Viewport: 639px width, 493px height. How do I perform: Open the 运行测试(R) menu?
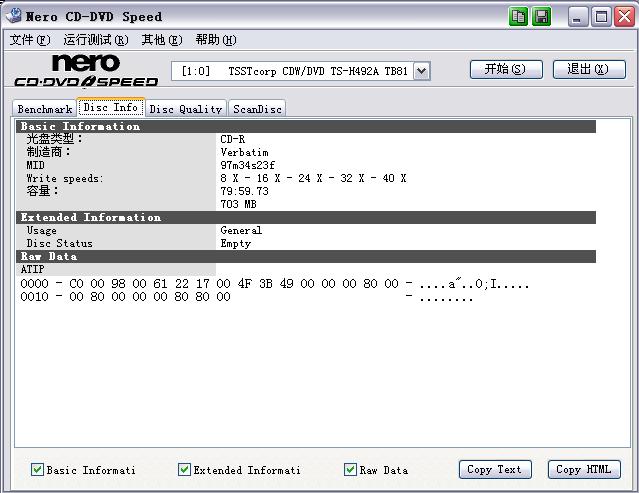click(96, 40)
